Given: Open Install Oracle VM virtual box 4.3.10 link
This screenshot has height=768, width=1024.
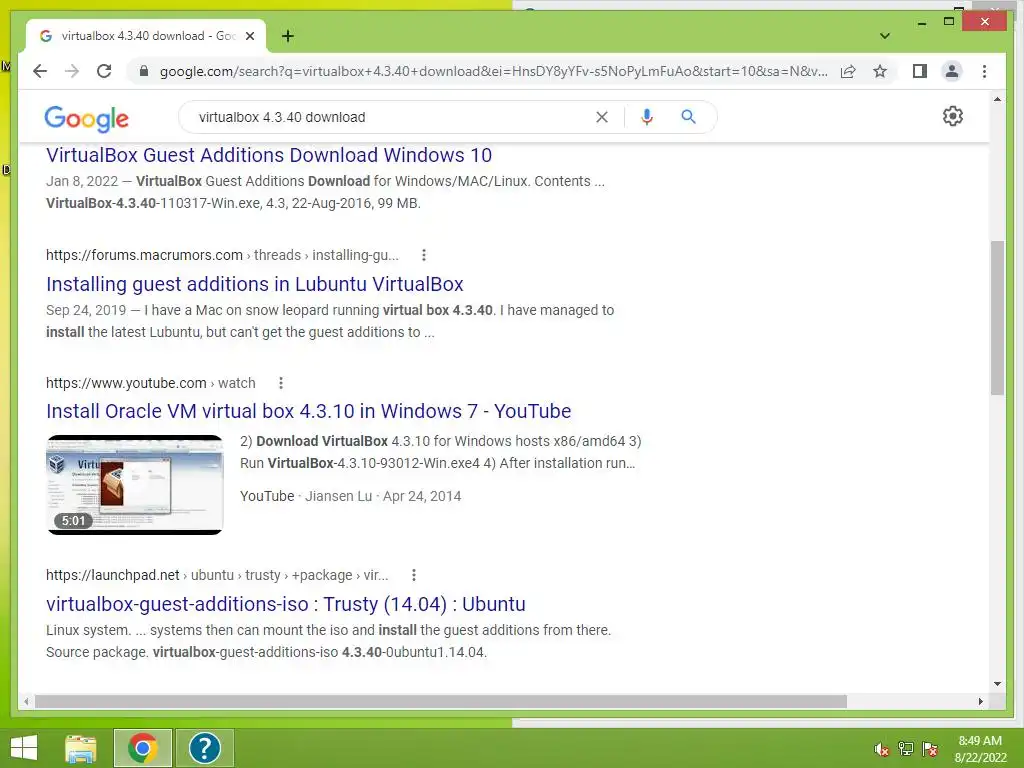Looking at the screenshot, I should pyautogui.click(x=308, y=411).
